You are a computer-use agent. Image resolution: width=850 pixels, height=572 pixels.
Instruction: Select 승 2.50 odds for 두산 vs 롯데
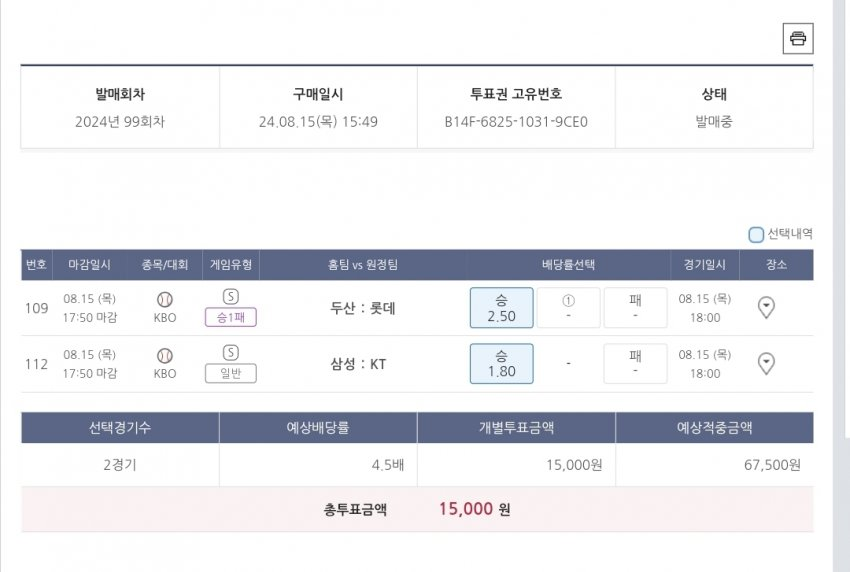pyautogui.click(x=501, y=308)
